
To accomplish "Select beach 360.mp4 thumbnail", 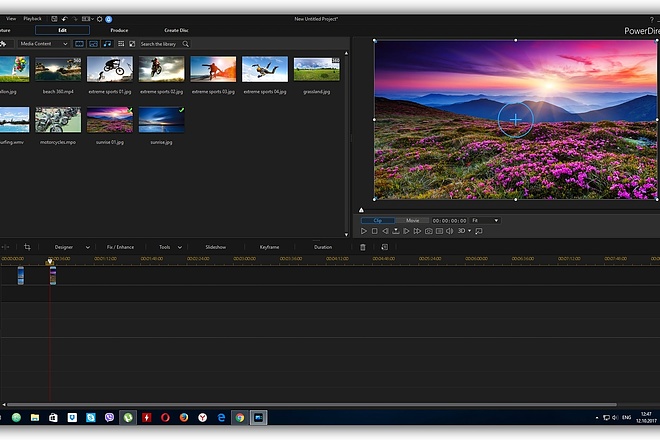I will click(58, 69).
